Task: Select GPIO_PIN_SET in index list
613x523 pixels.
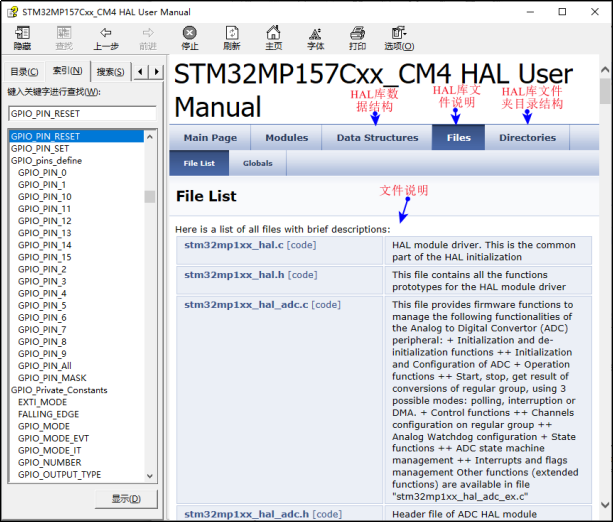Action: (x=40, y=149)
